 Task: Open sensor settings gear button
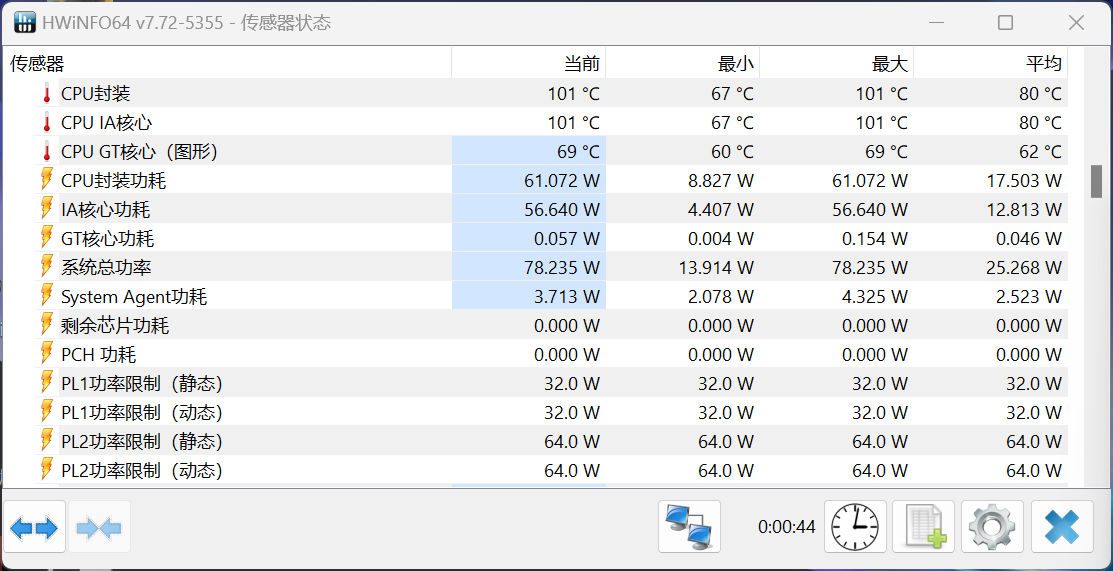coord(992,527)
